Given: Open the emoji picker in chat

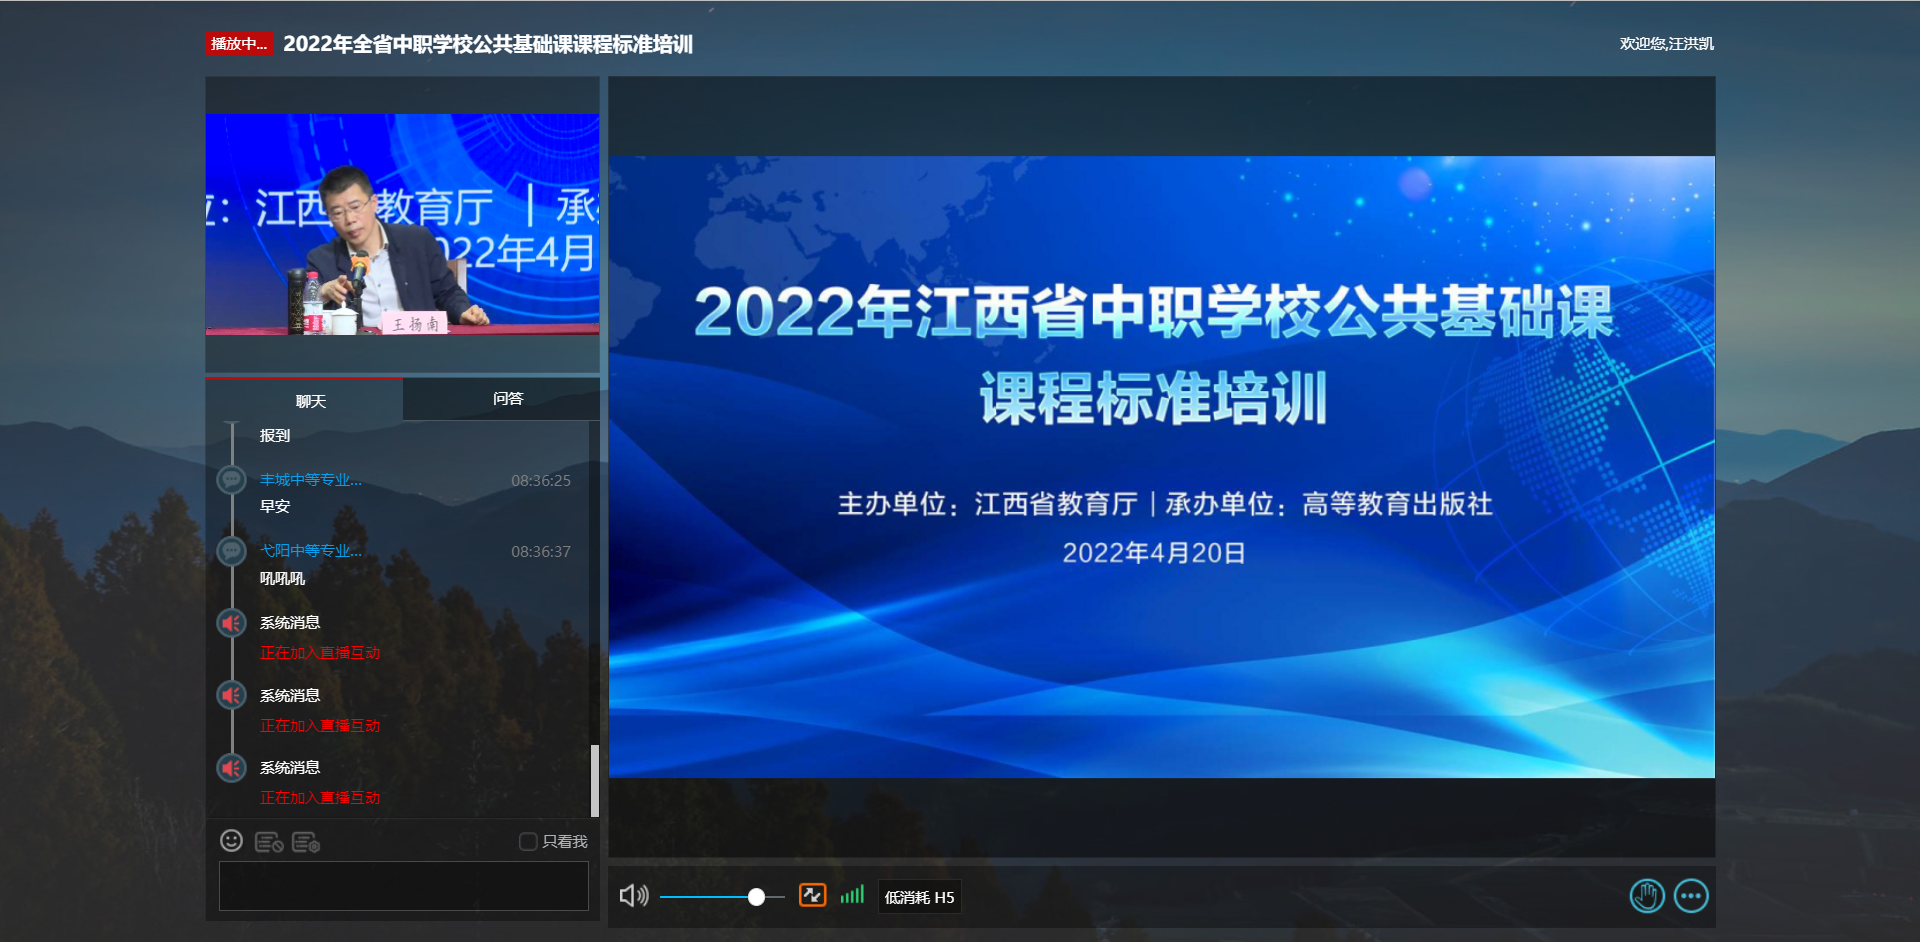Looking at the screenshot, I should 231,841.
